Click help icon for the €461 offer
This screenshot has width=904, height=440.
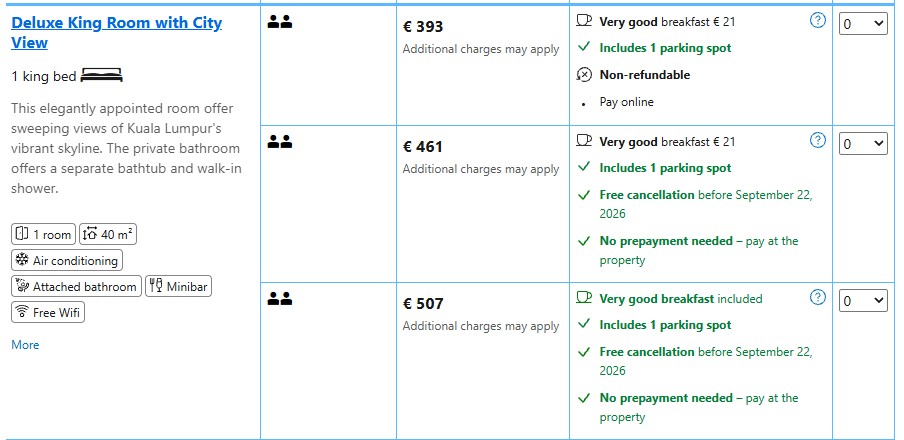click(818, 140)
